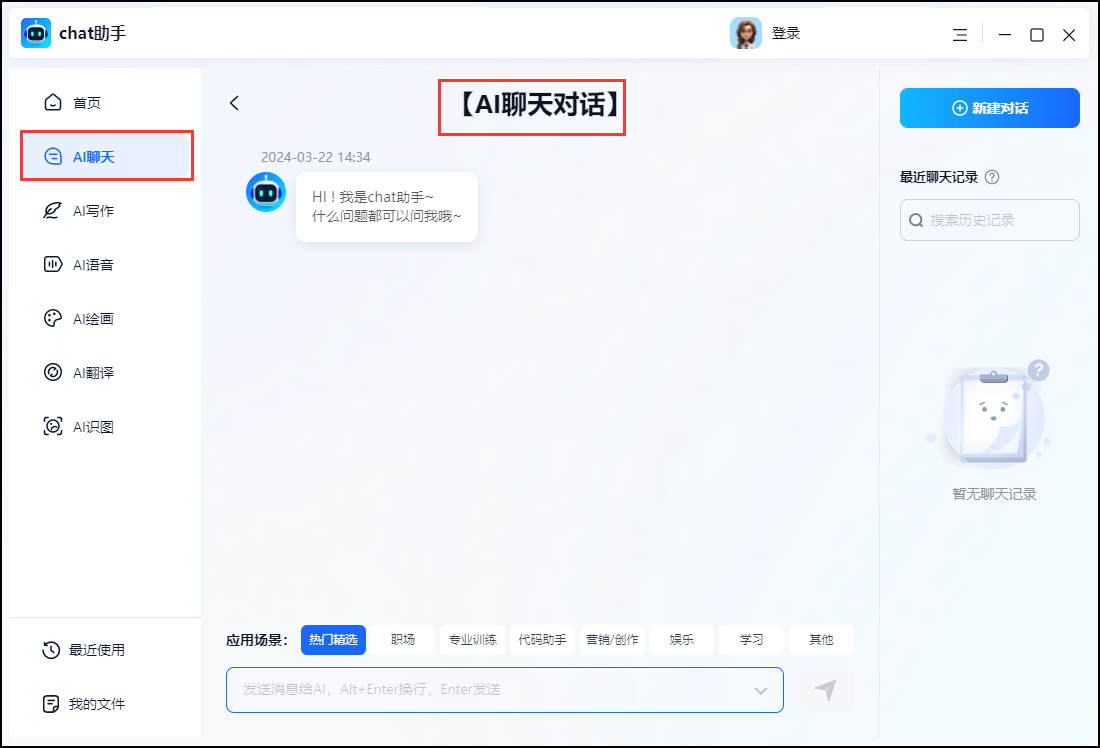
Task: Click the AI识图 image recognition icon
Action: point(53,427)
